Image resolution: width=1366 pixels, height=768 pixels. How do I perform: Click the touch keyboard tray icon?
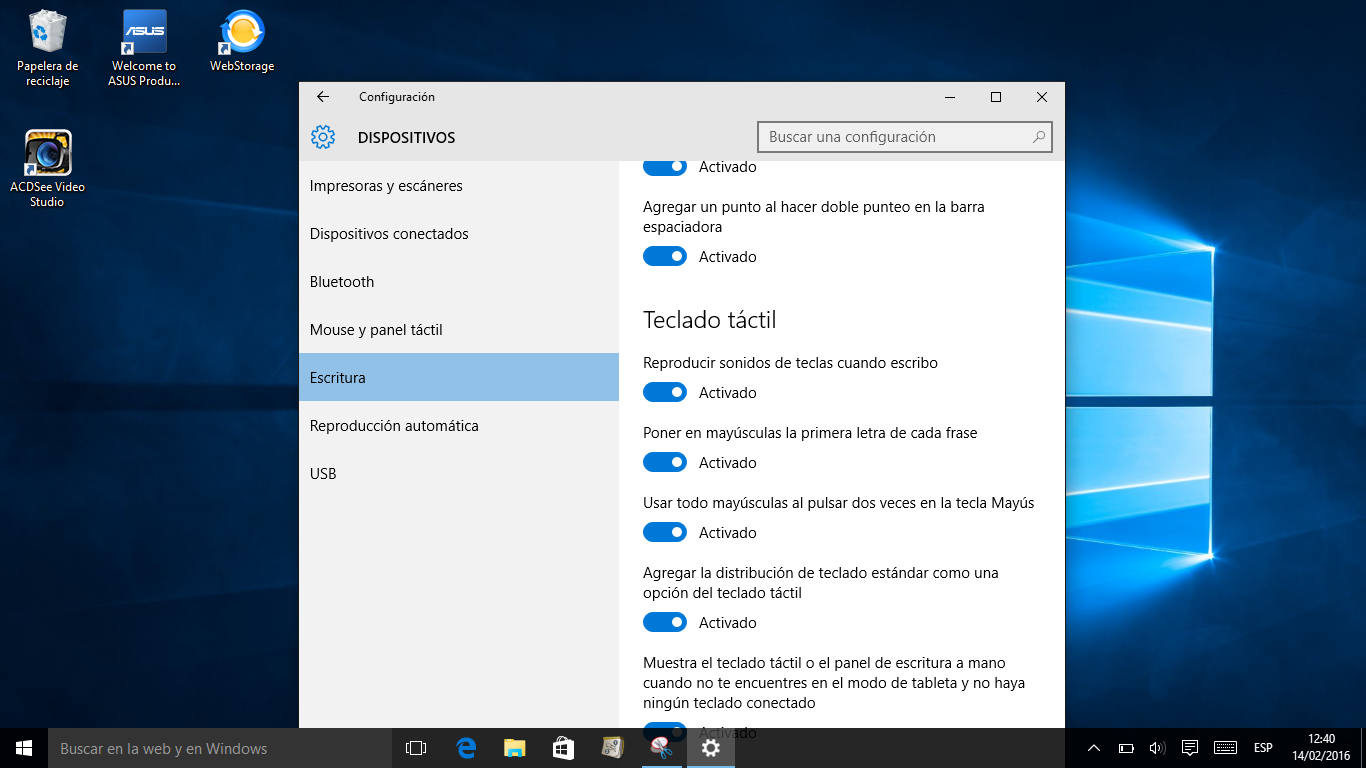(1225, 748)
